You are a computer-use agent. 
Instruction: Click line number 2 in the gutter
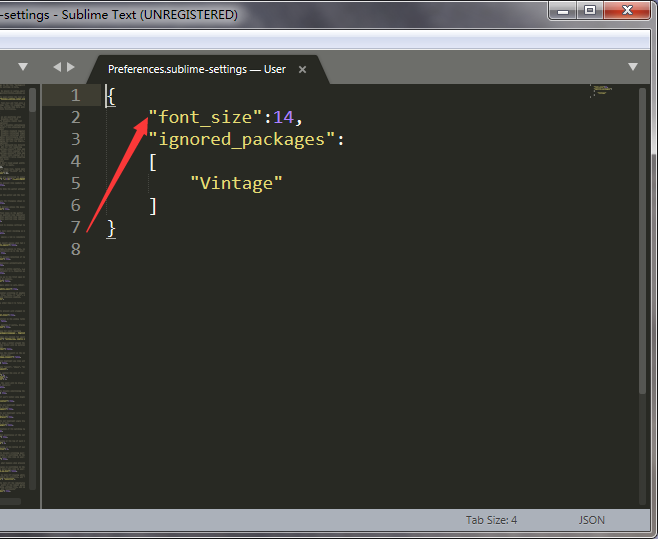click(x=76, y=117)
